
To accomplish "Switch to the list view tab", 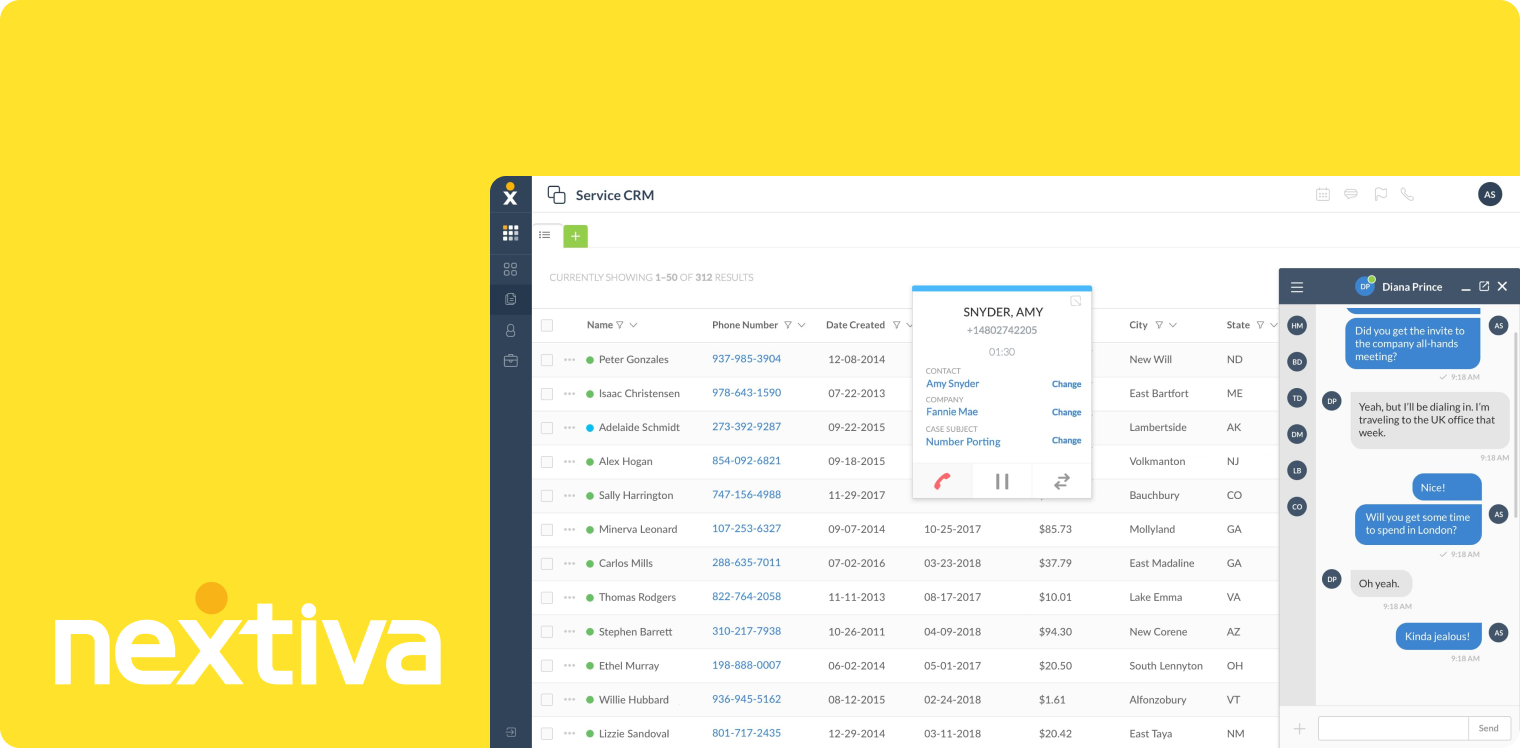I will click(545, 235).
